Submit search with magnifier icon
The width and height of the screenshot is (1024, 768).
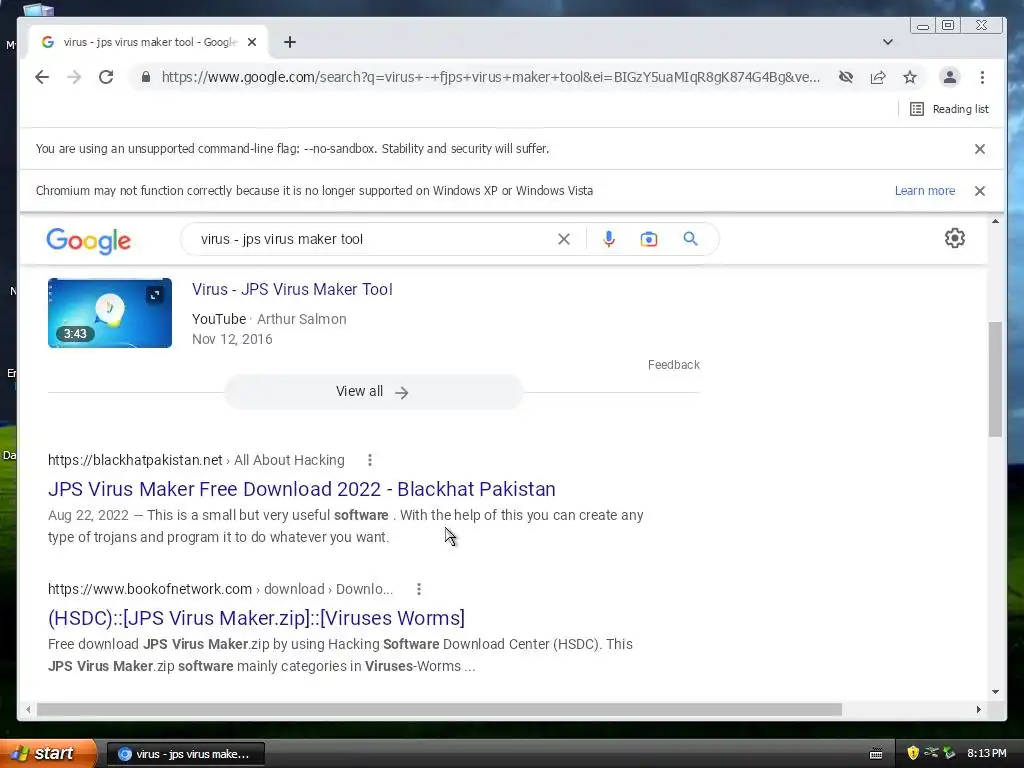[x=690, y=239]
